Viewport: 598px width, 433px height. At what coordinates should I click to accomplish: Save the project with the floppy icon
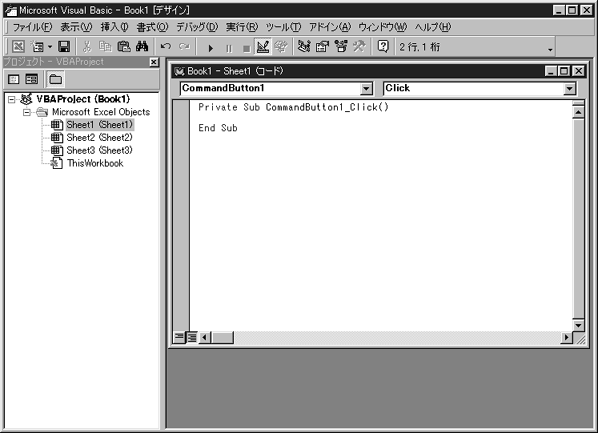pyautogui.click(x=64, y=47)
